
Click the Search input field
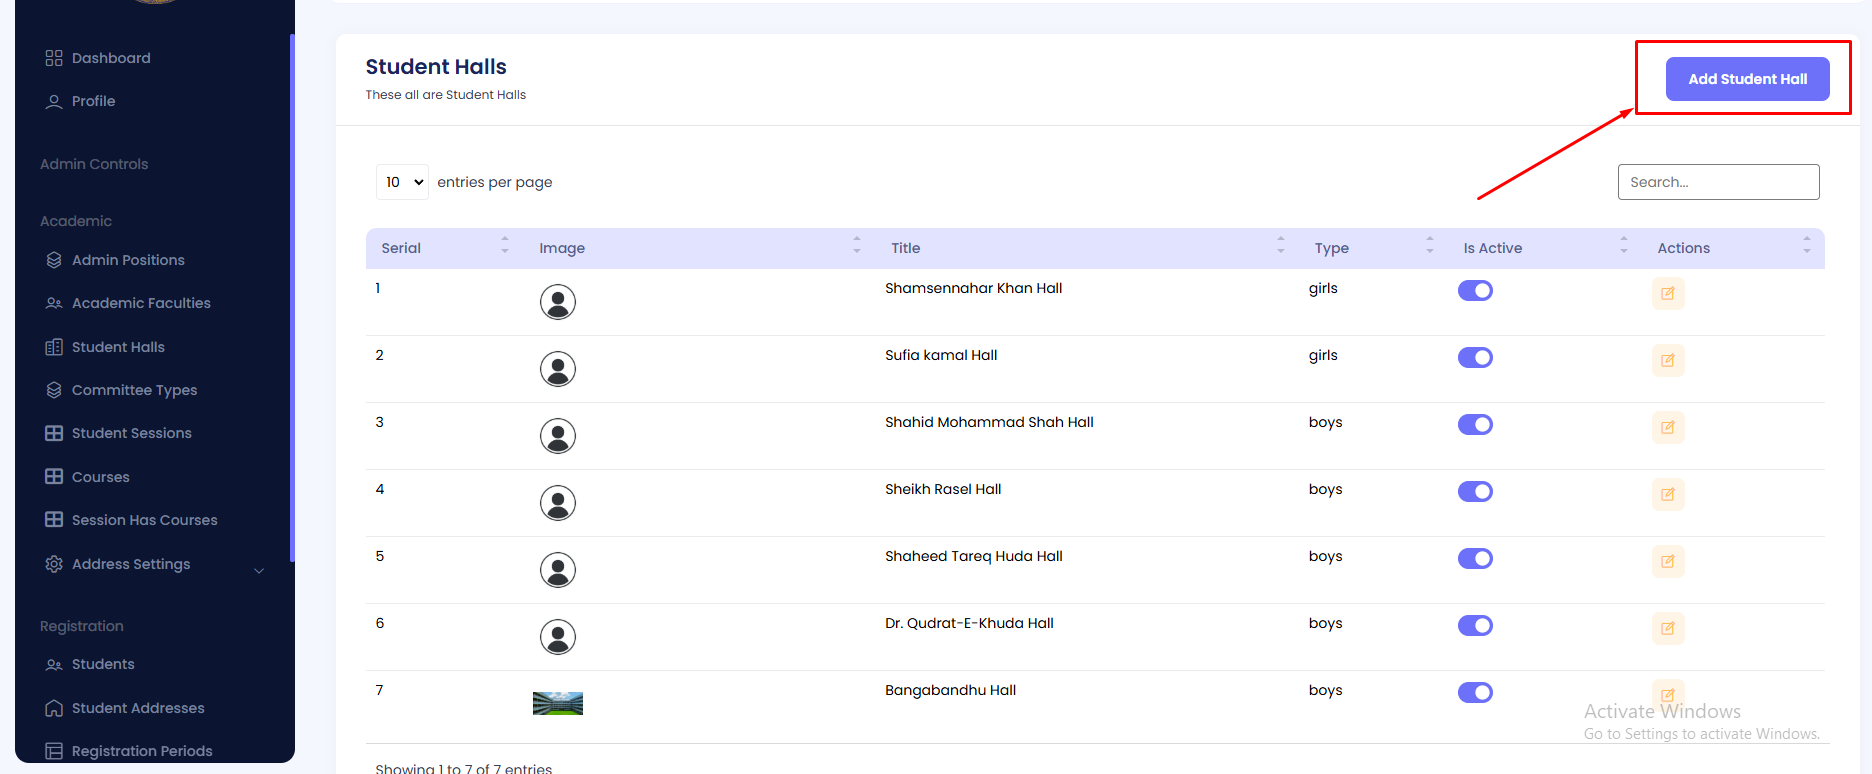(x=1718, y=182)
